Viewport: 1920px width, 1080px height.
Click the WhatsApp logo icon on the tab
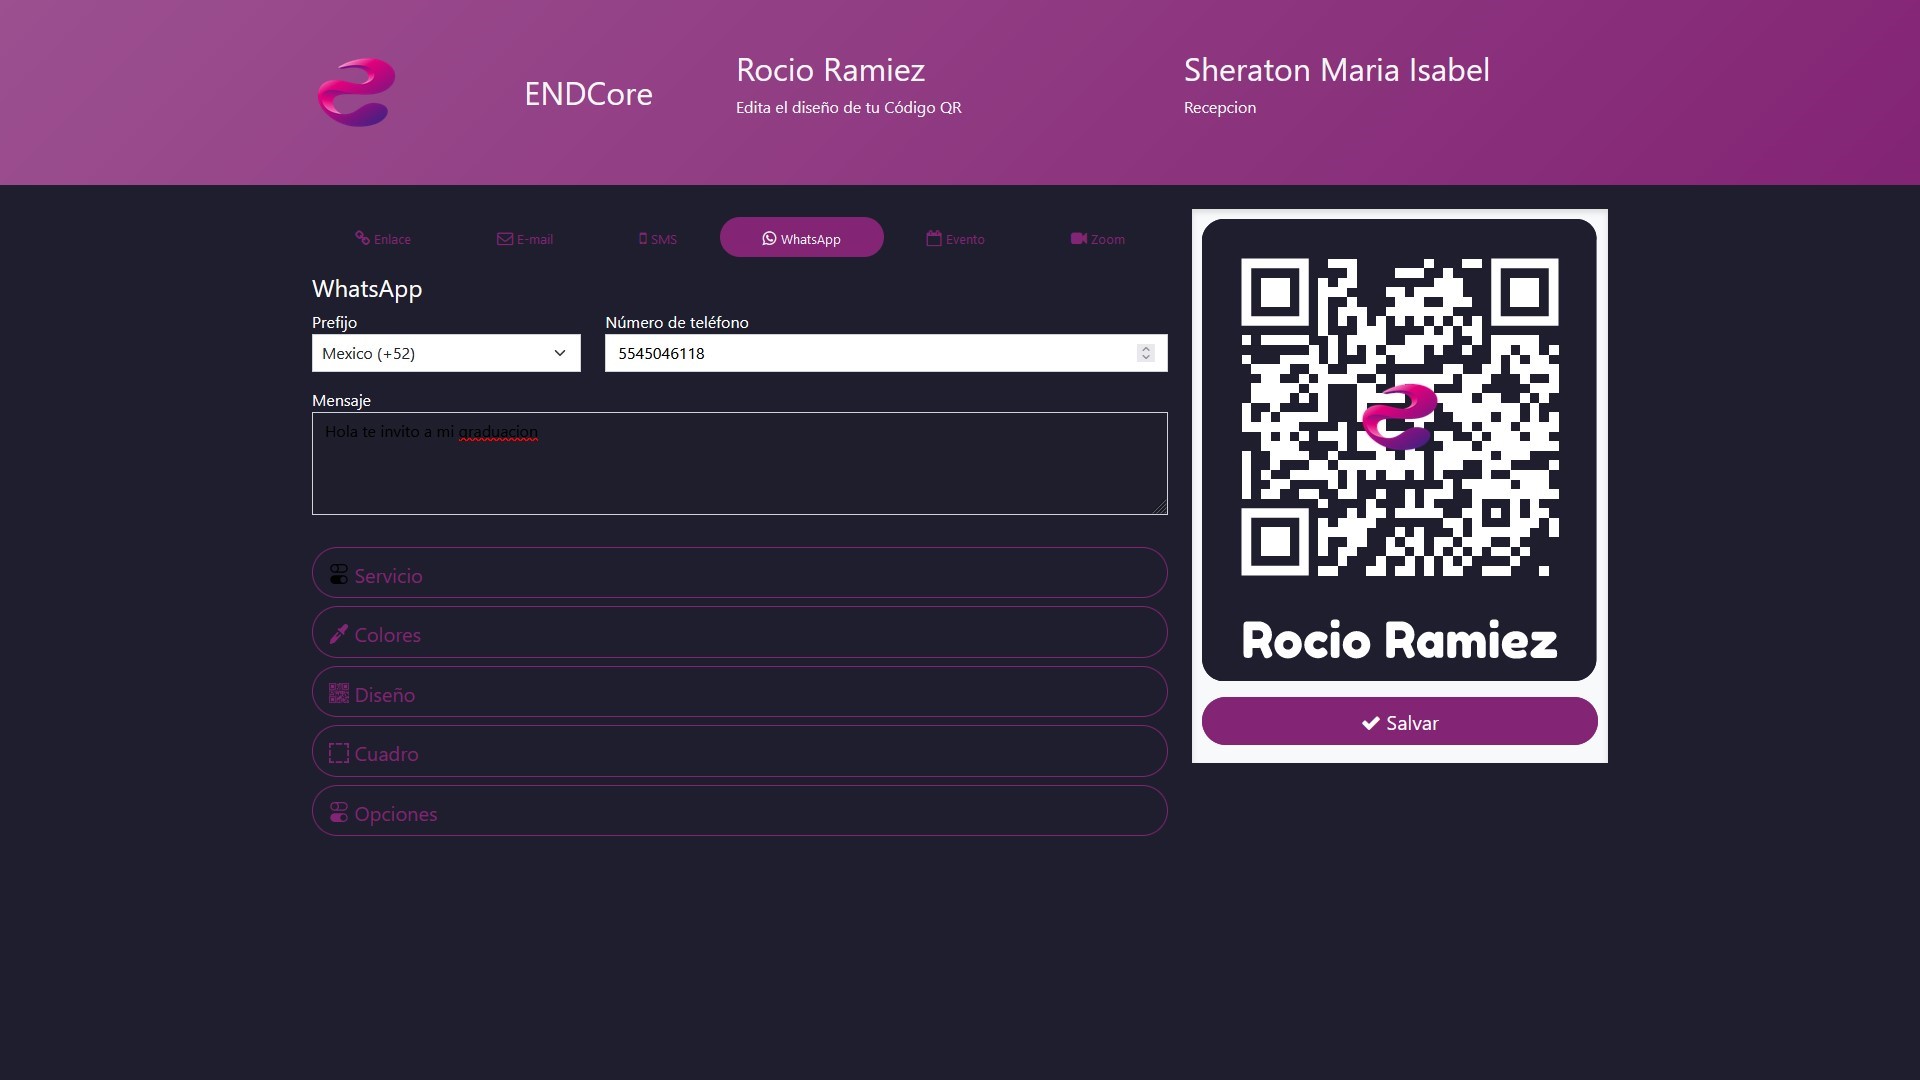[x=769, y=239]
